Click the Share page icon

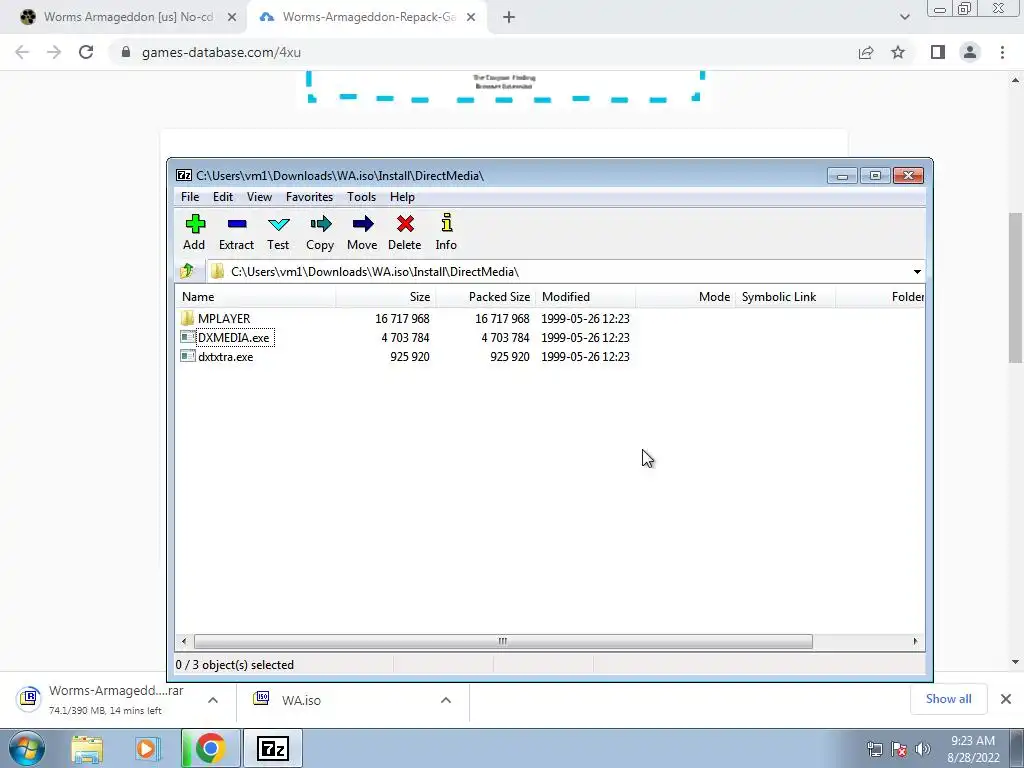point(866,52)
